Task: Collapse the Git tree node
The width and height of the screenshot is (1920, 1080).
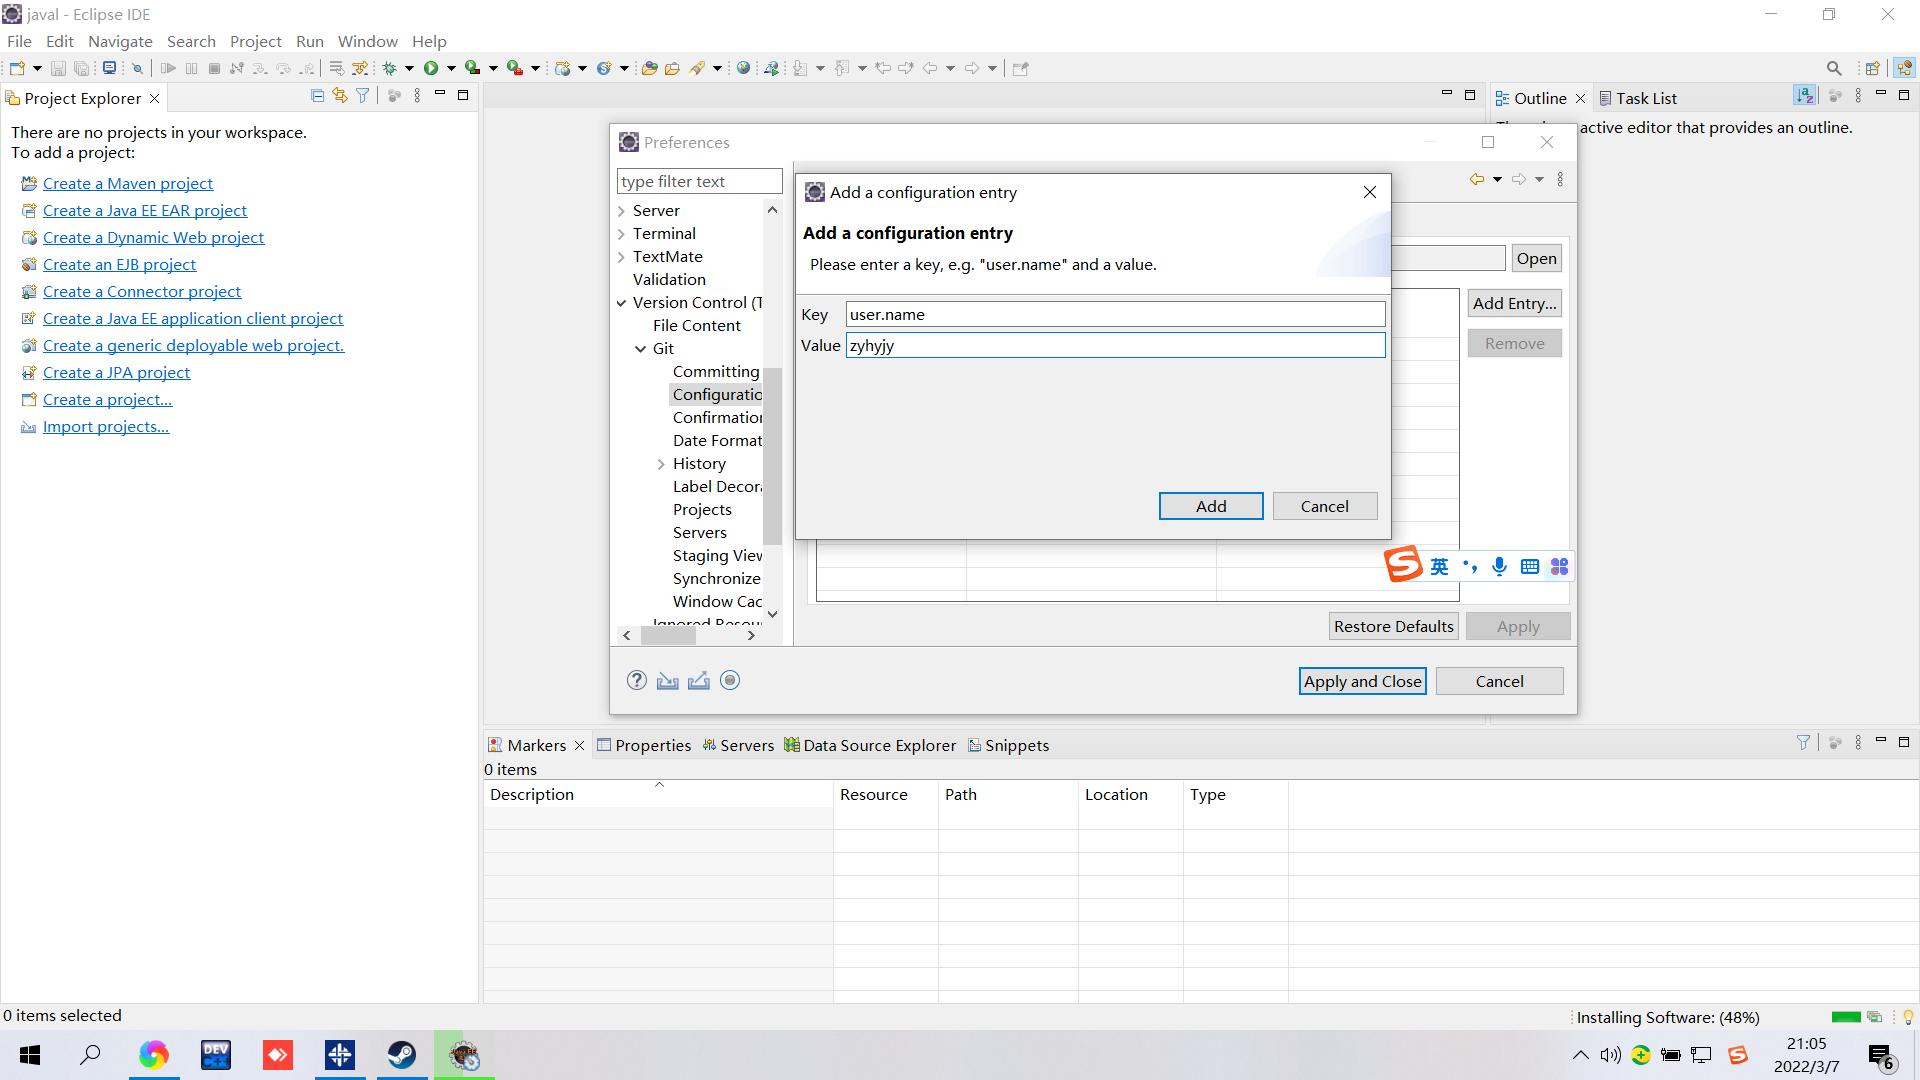Action: pyautogui.click(x=641, y=349)
